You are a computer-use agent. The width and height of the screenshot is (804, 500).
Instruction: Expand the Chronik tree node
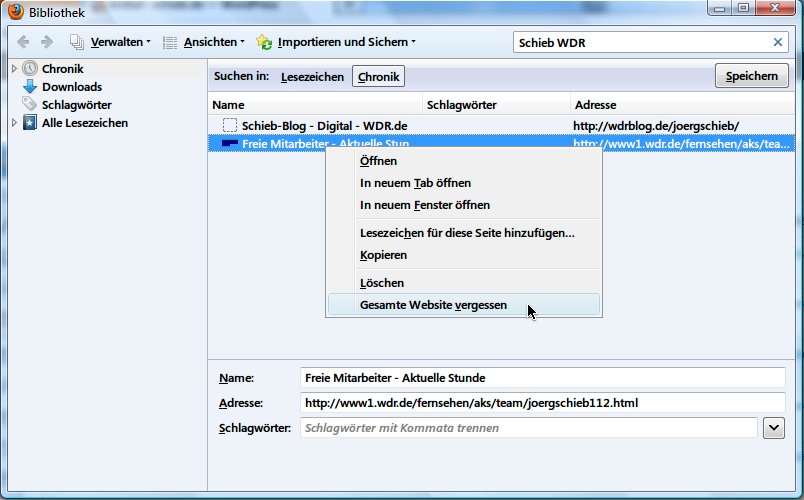tap(14, 68)
